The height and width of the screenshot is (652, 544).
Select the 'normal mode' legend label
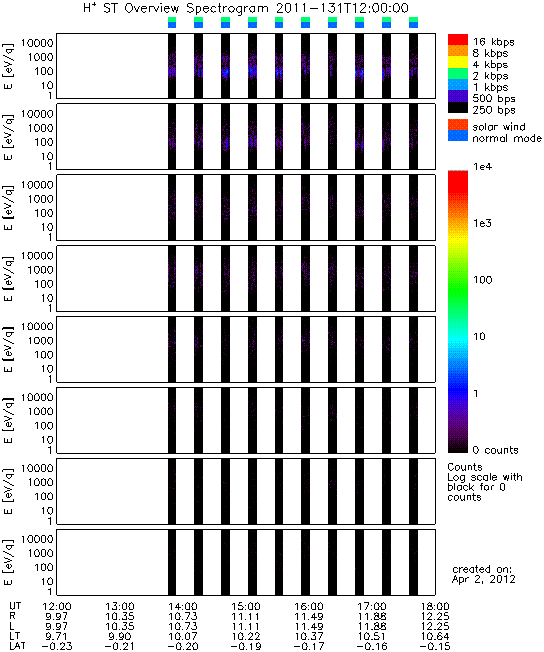tap(507, 138)
